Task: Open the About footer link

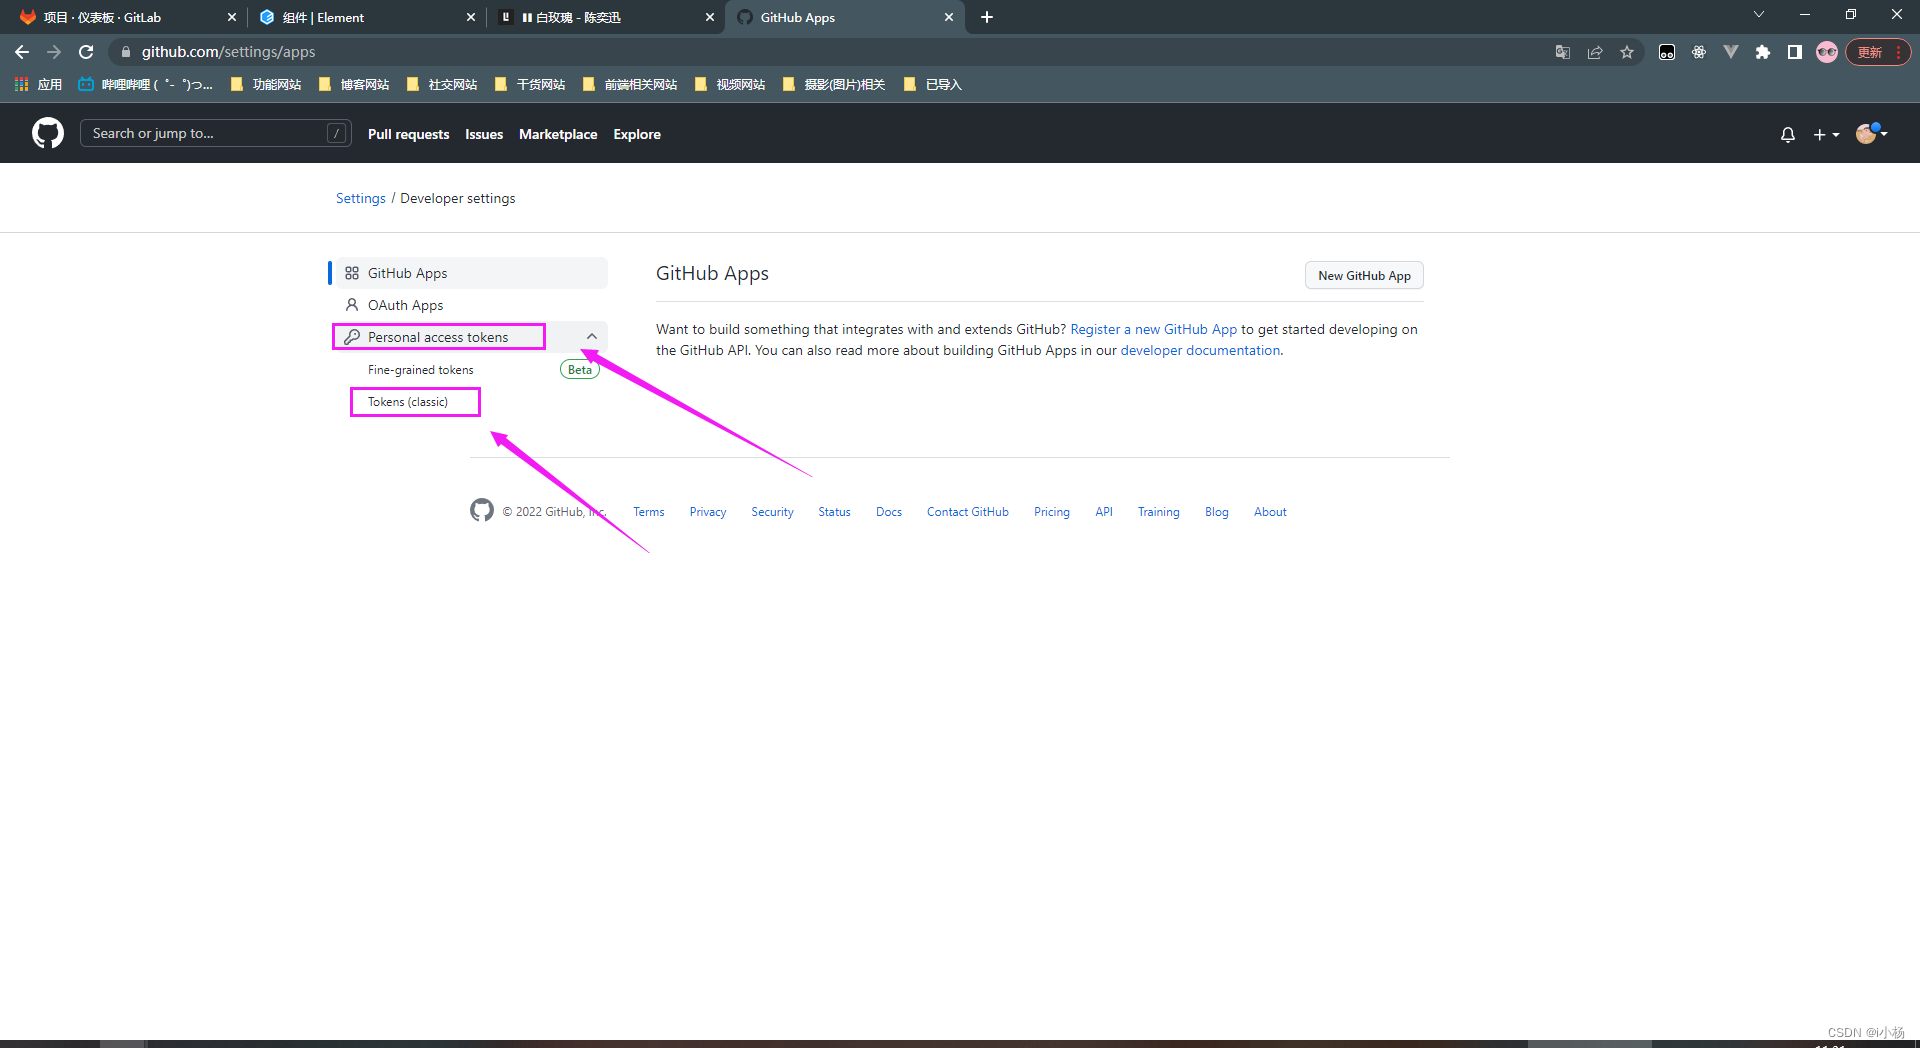Action: [x=1270, y=512]
